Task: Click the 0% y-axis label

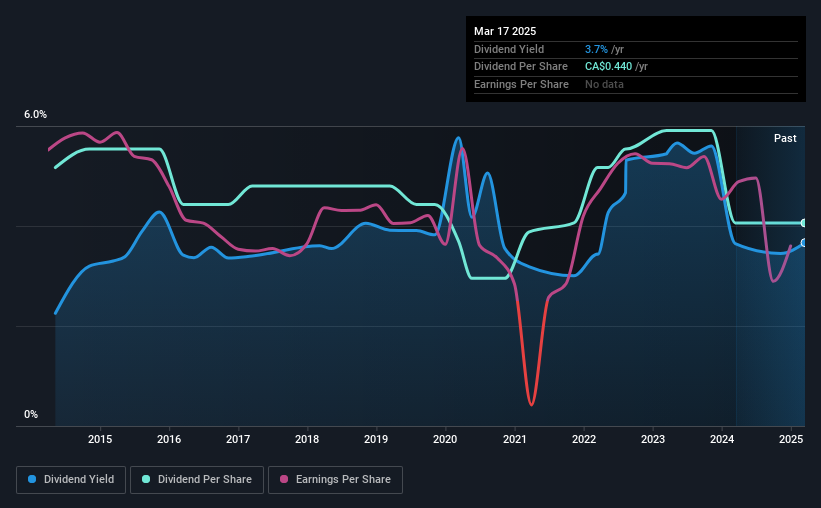Action: [x=31, y=414]
